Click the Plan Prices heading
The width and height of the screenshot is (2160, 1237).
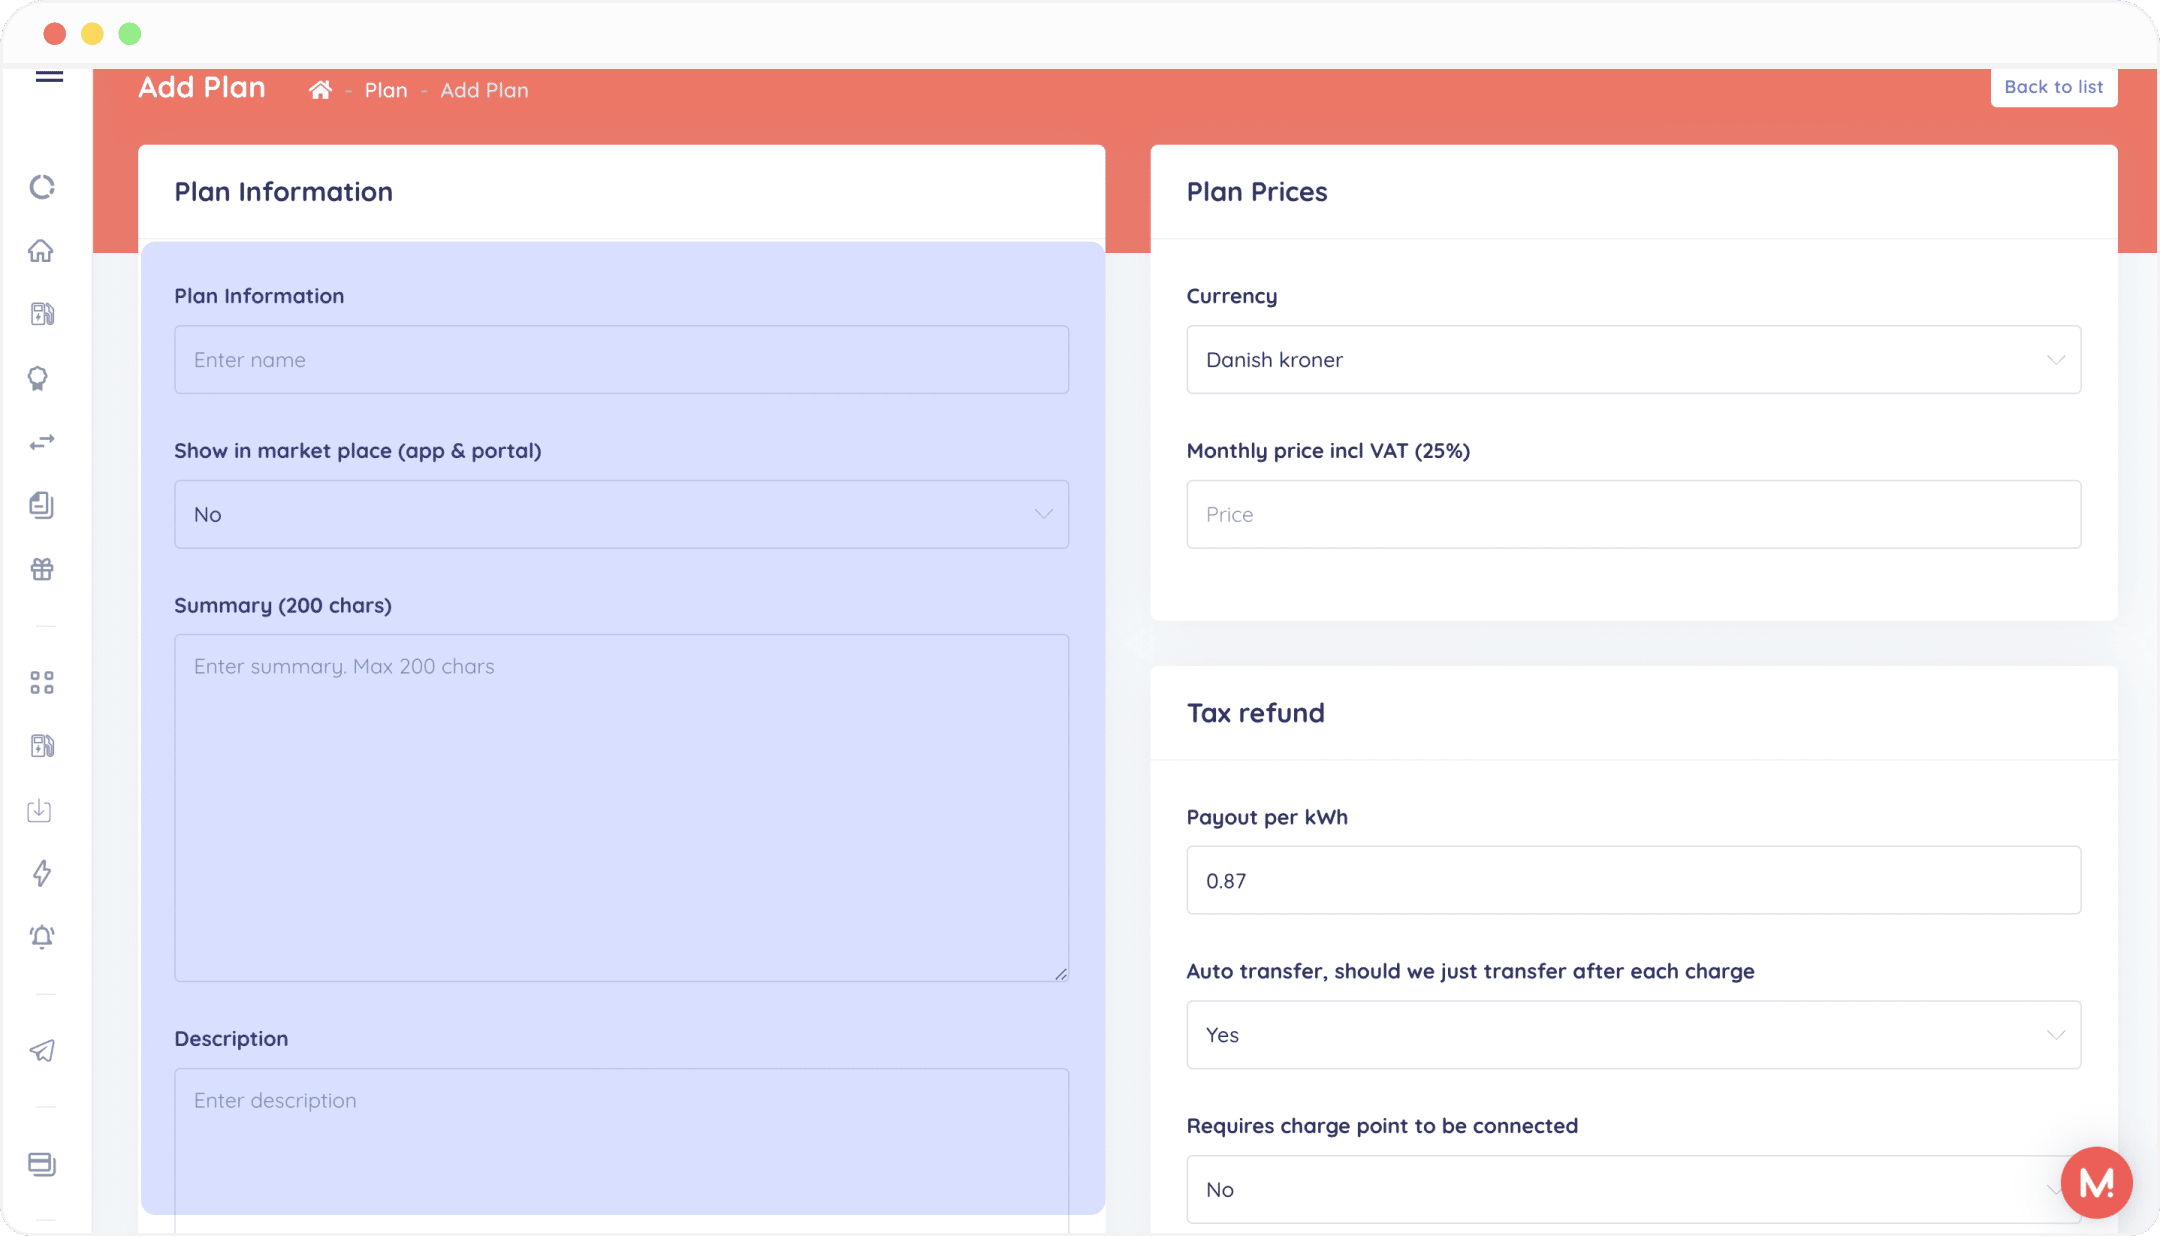click(x=1257, y=192)
